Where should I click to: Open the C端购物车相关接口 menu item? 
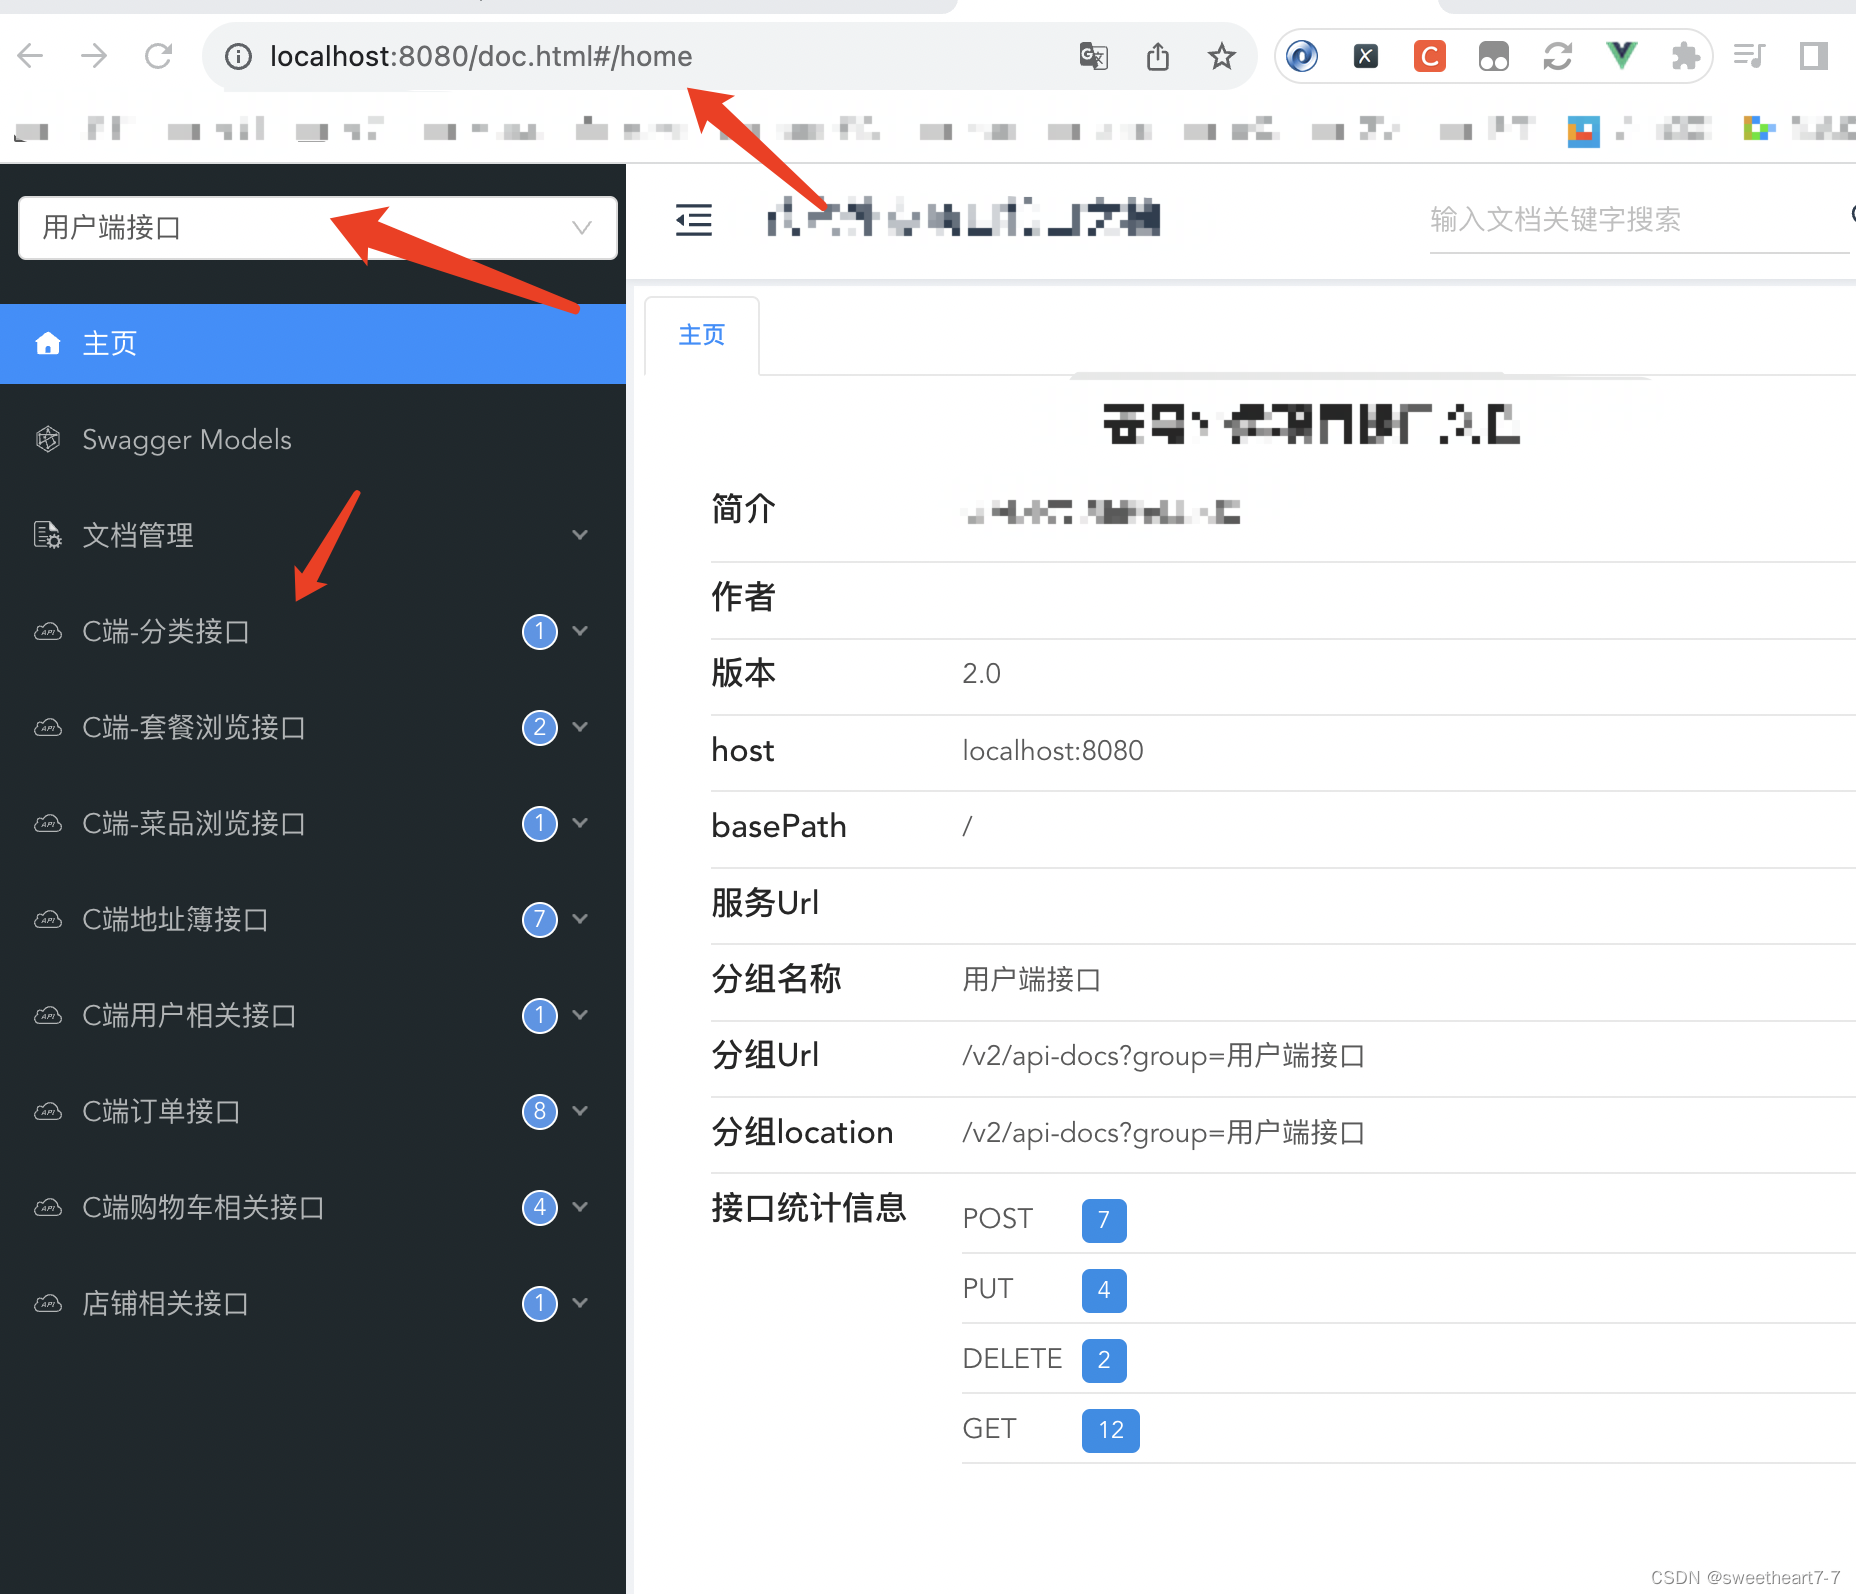pyautogui.click(x=313, y=1208)
